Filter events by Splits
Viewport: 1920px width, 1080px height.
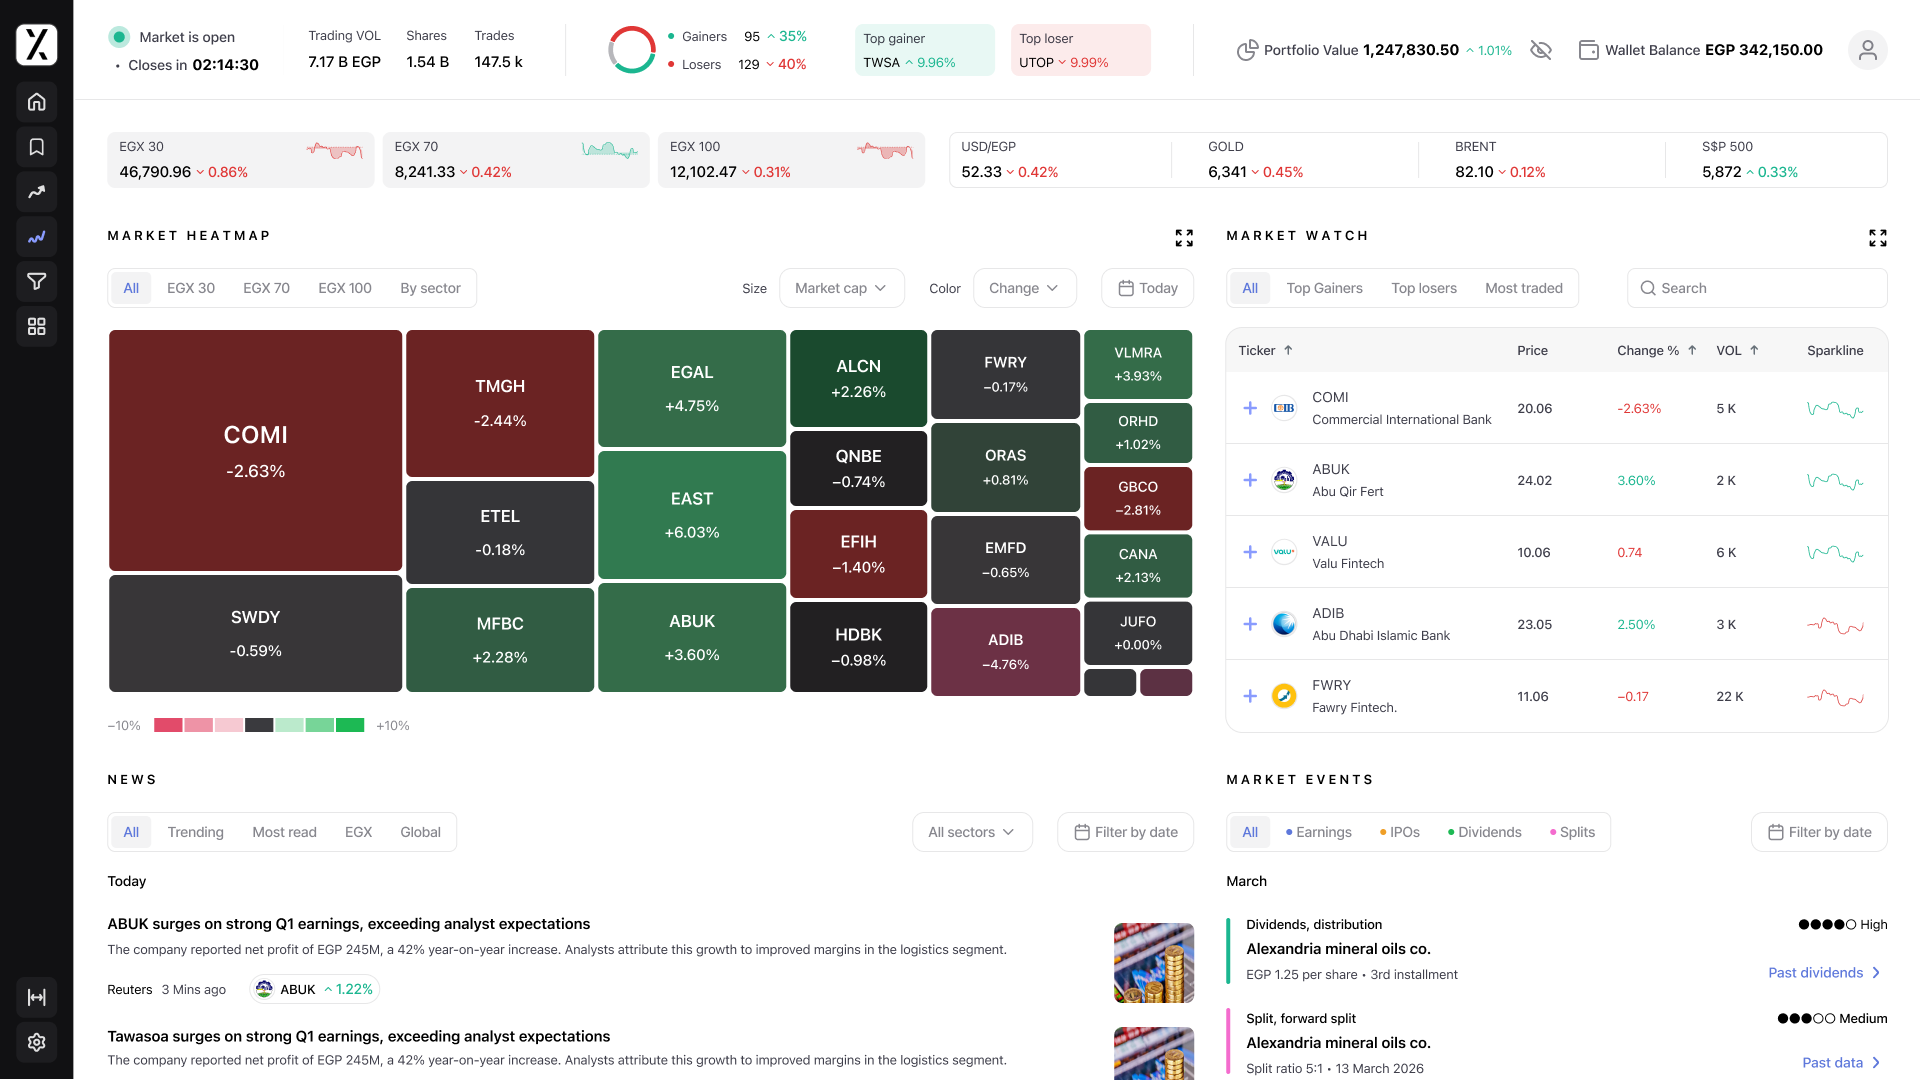pos(1572,832)
